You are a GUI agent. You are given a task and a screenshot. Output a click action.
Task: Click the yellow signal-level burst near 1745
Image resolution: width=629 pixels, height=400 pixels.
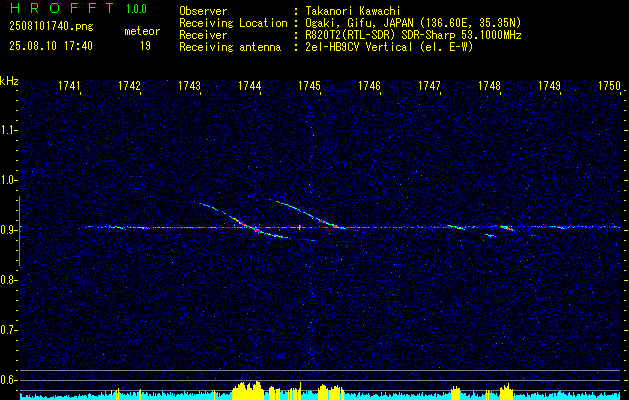tap(331, 392)
